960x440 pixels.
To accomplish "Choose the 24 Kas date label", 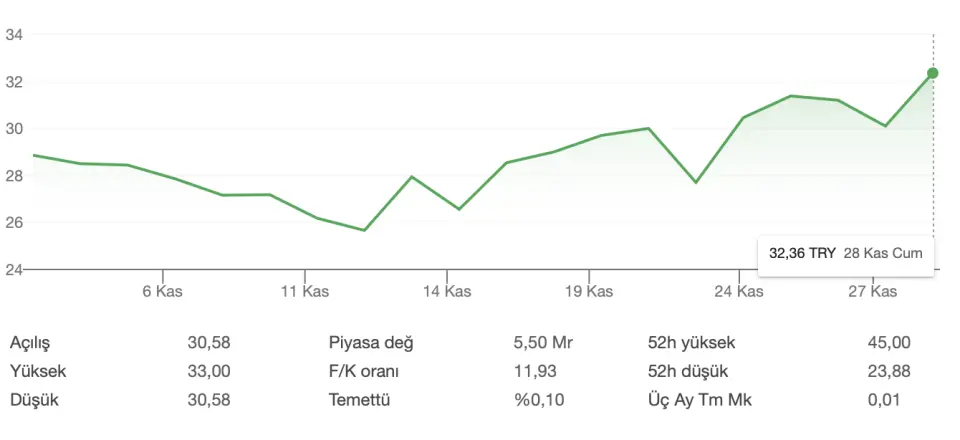I will [738, 292].
